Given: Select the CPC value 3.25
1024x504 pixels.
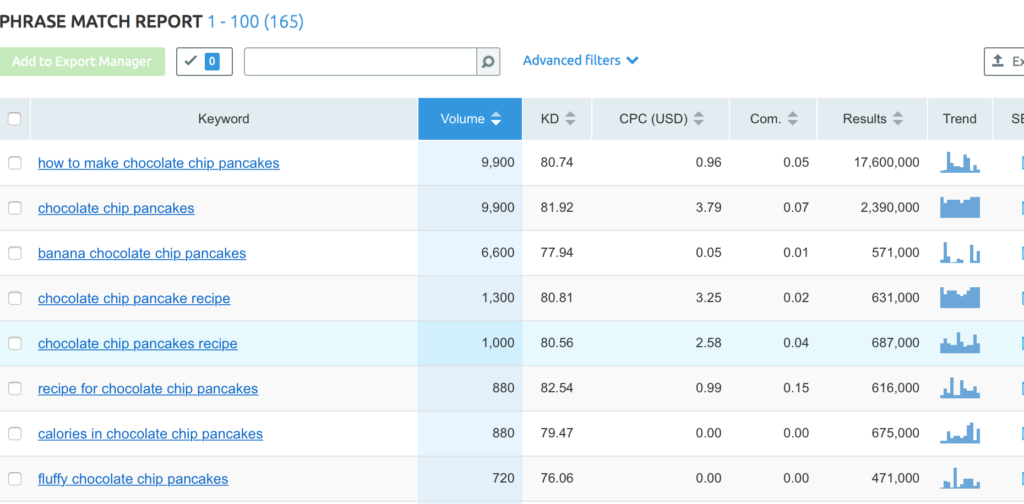Looking at the screenshot, I should point(709,298).
